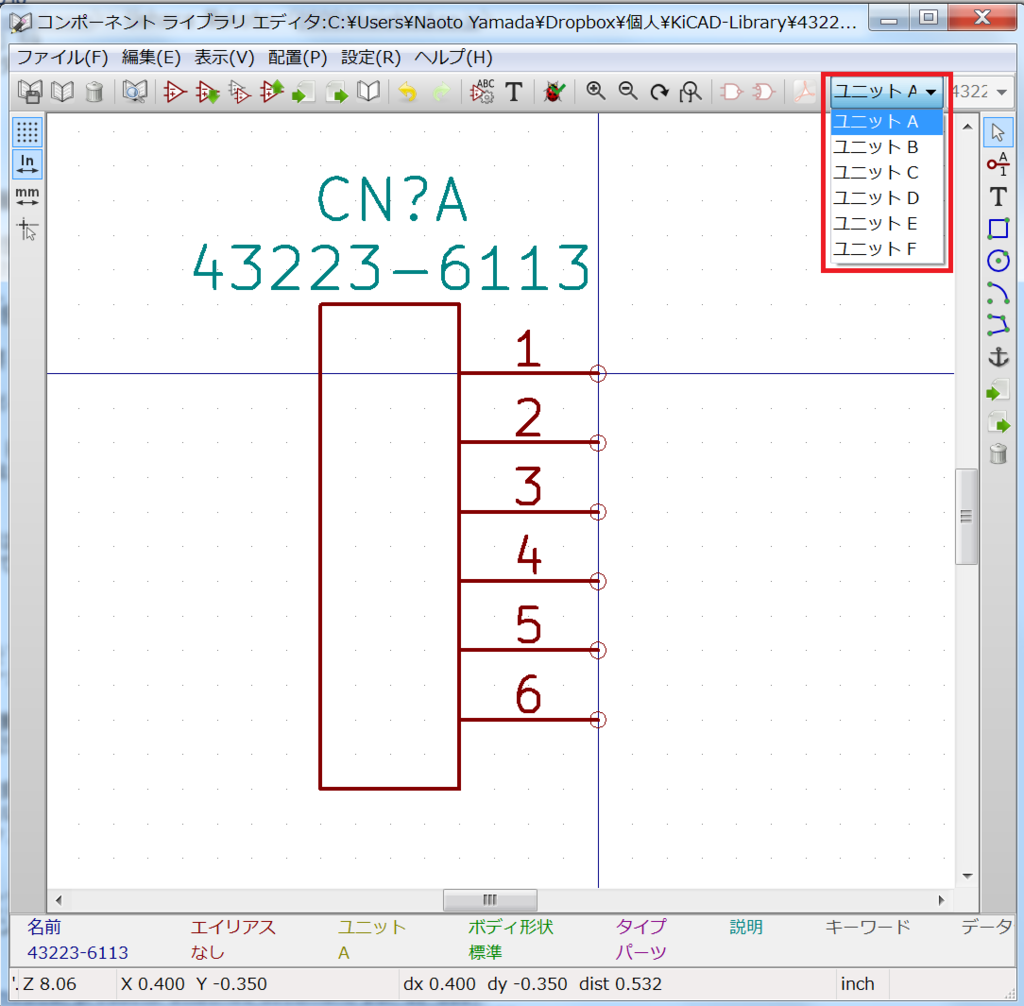Redo the last undone edit

[x=441, y=91]
